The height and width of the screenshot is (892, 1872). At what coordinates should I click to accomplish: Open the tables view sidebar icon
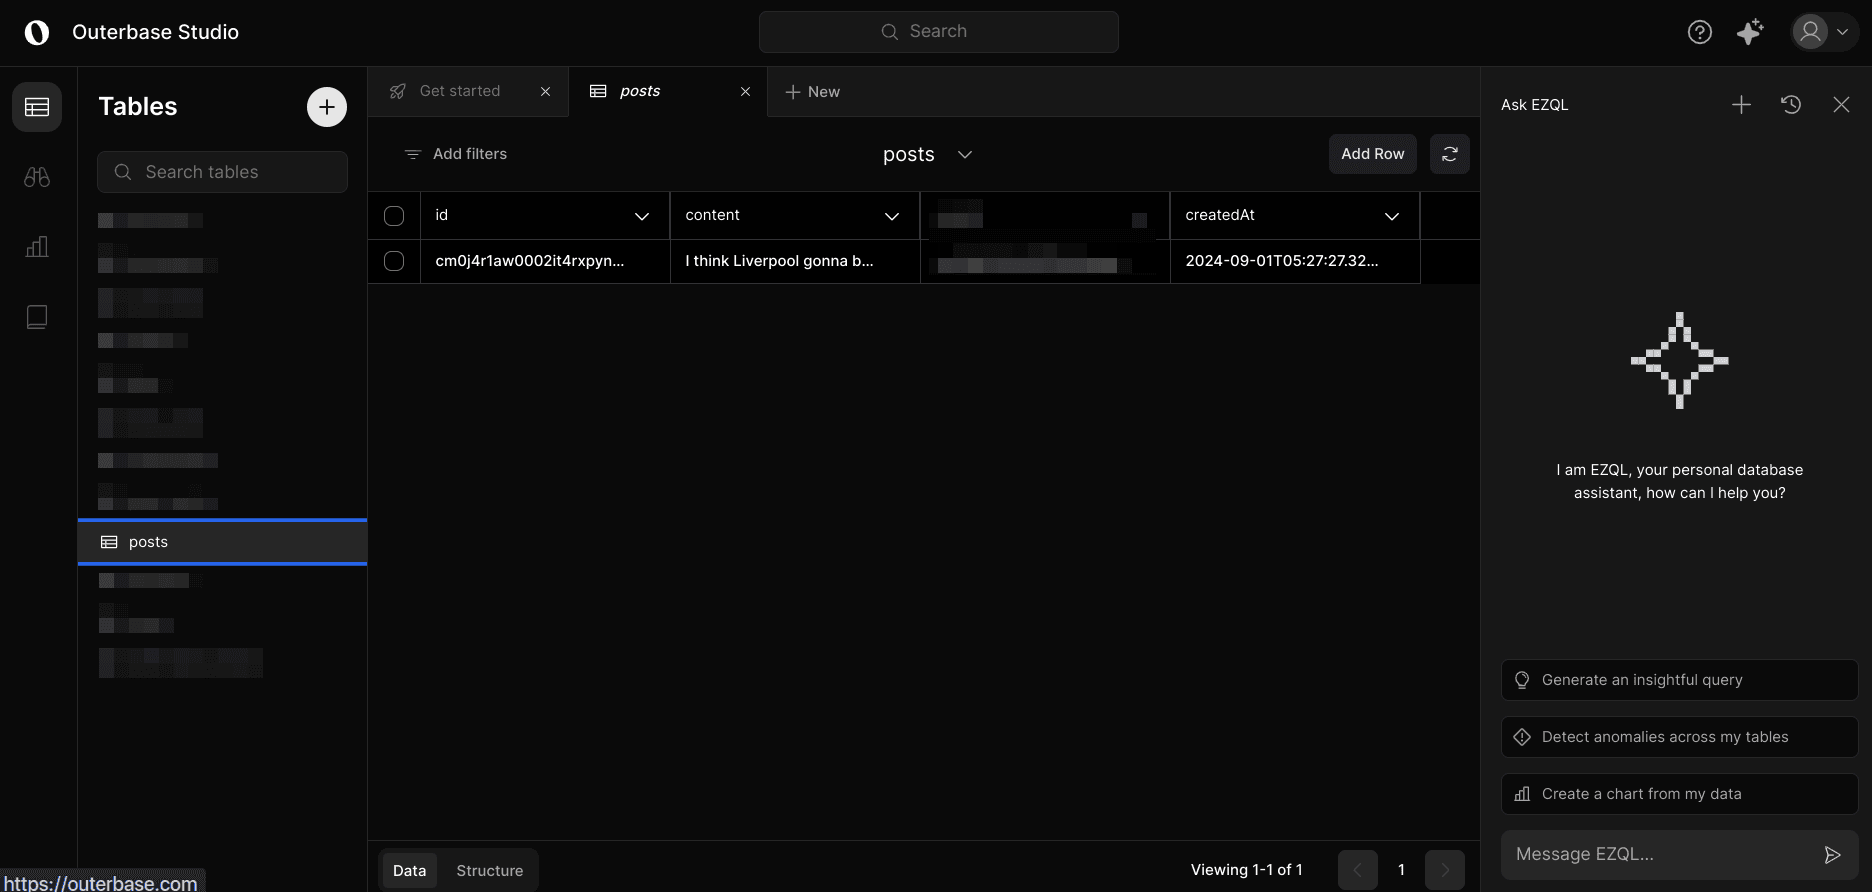point(37,107)
